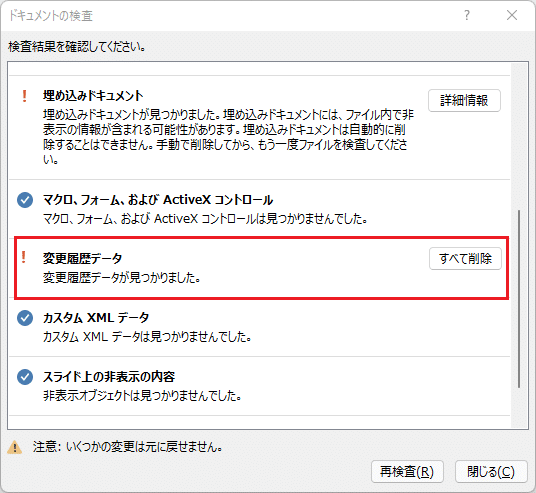Click the ドキュメントの検査 title text
This screenshot has width=536, height=493.
coord(51,16)
